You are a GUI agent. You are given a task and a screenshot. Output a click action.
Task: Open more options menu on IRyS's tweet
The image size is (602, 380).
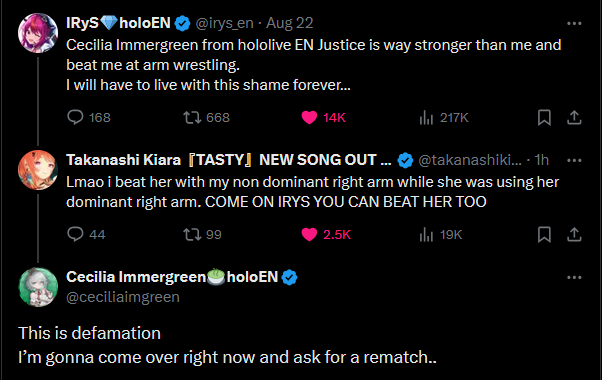click(x=574, y=23)
